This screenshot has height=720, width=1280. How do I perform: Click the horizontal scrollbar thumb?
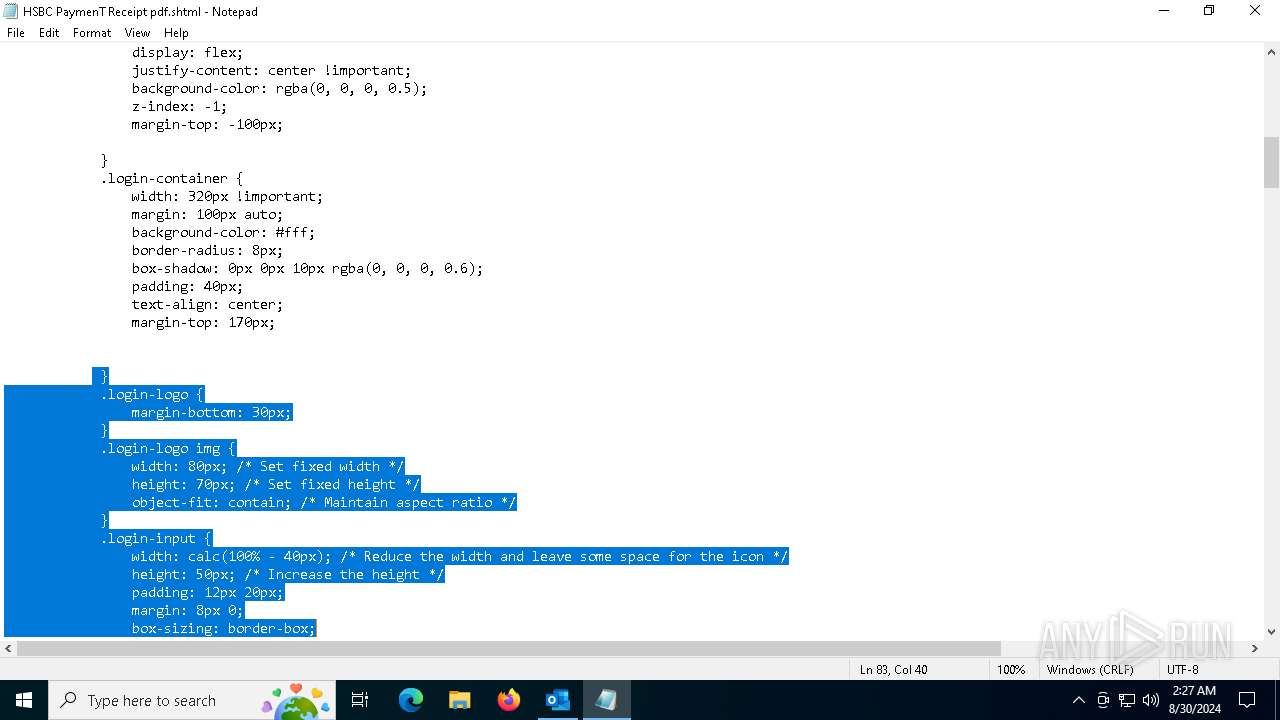coord(509,648)
